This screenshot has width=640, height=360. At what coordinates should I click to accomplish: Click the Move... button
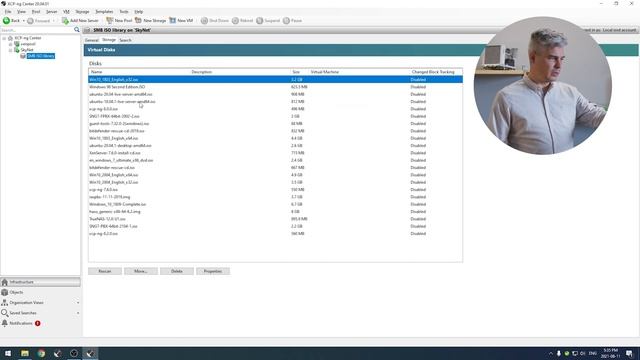click(x=141, y=271)
